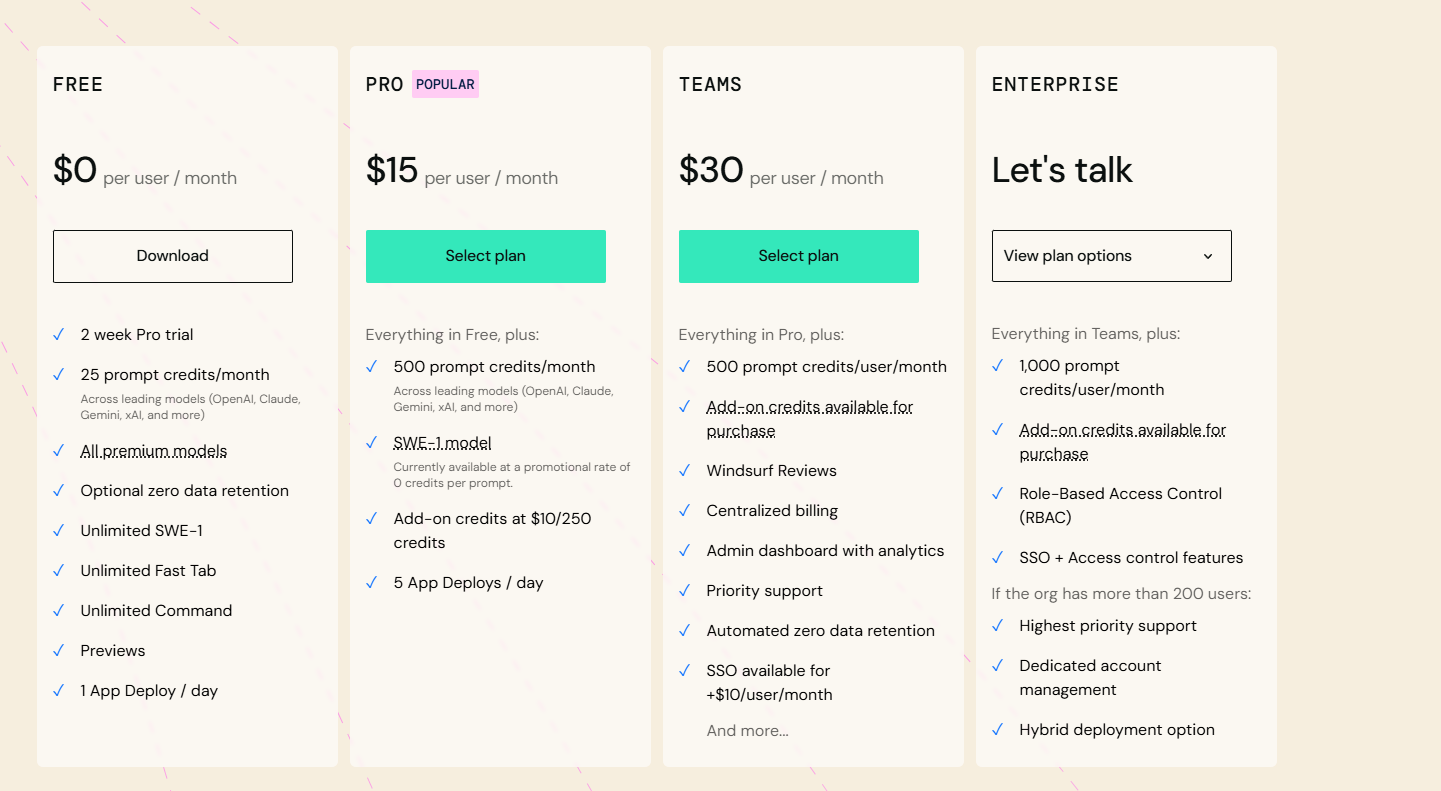Click Add-on credits available for purchase in Enterprise

[x=1123, y=442]
